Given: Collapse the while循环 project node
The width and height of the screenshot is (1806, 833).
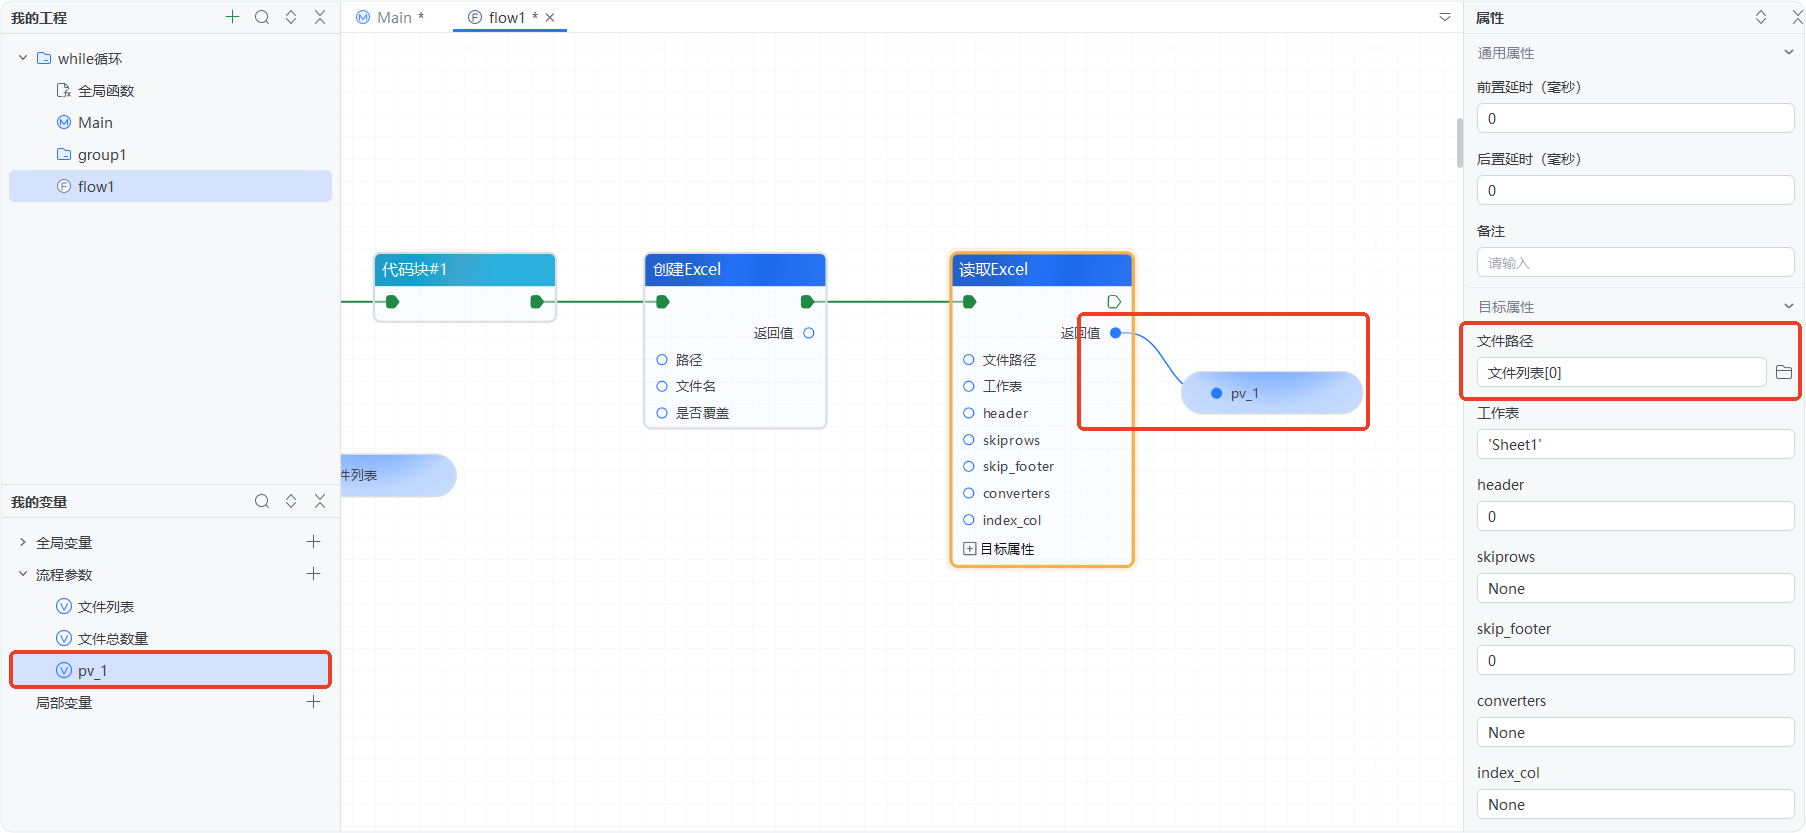Looking at the screenshot, I should click(23, 58).
